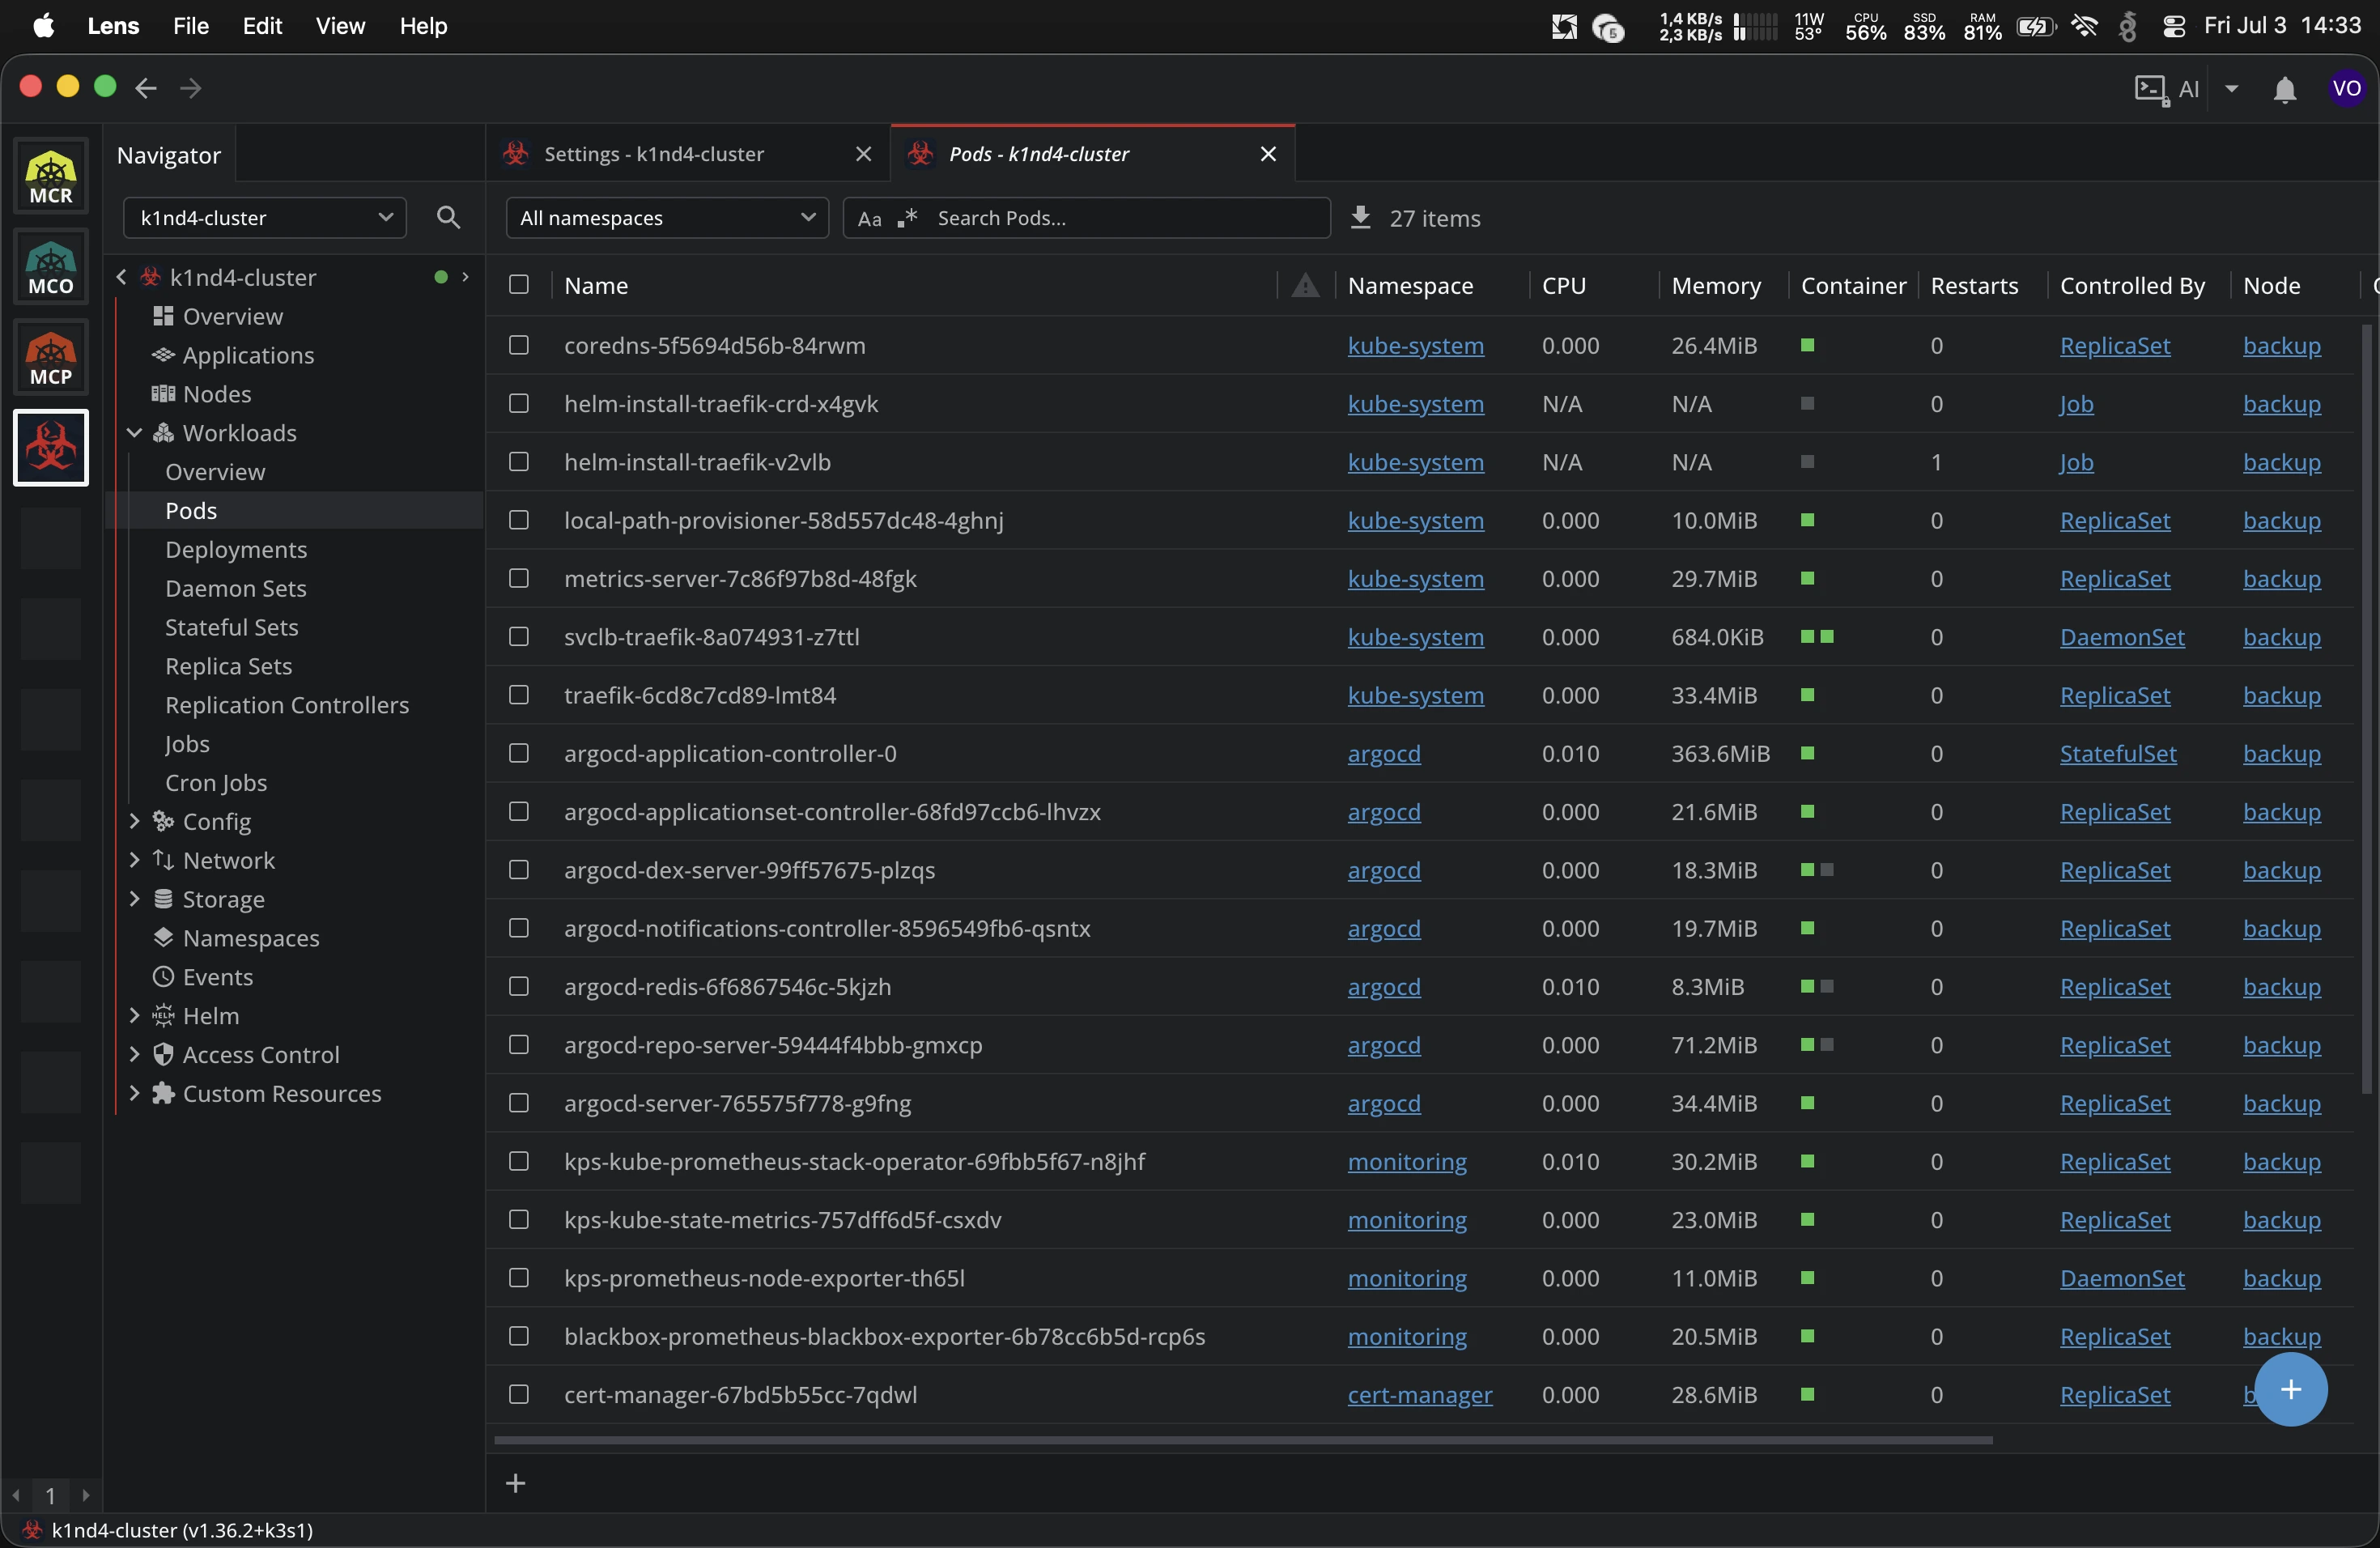Open the Help menu
Screen dimensions: 2380x1548
[423, 26]
